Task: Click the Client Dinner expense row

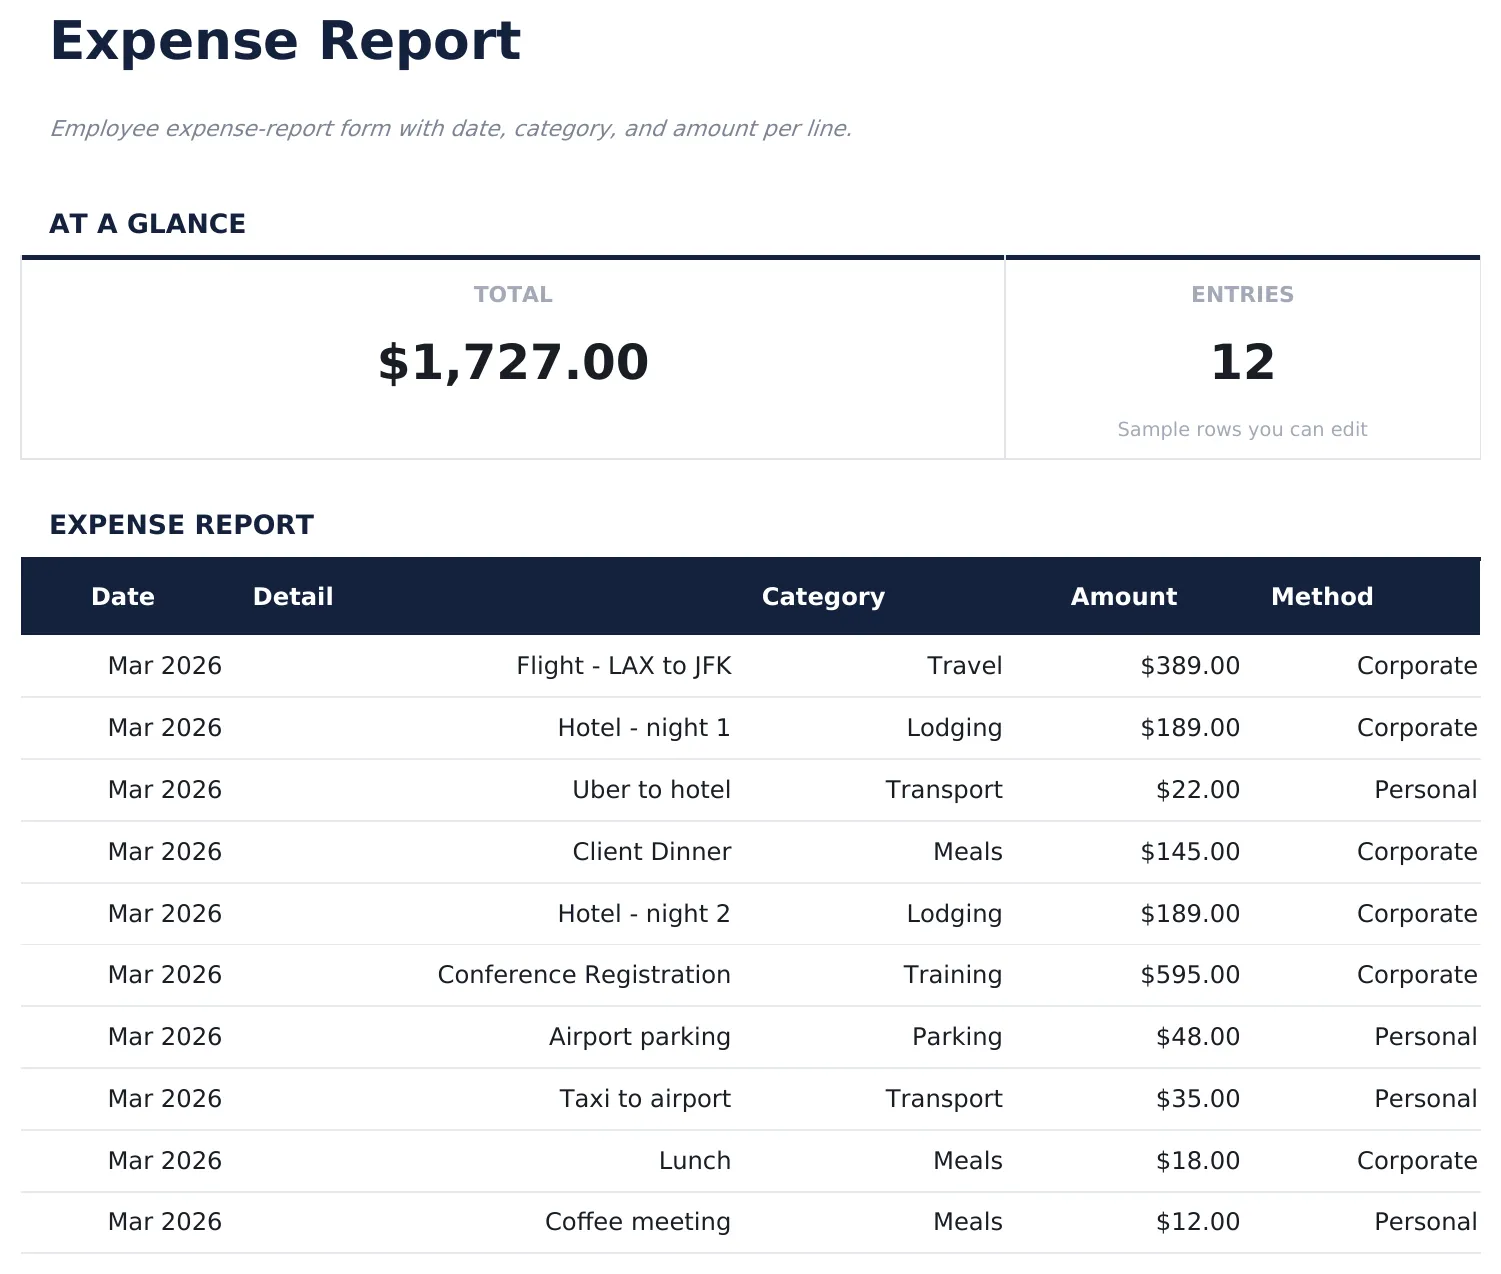Action: pyautogui.click(x=652, y=851)
